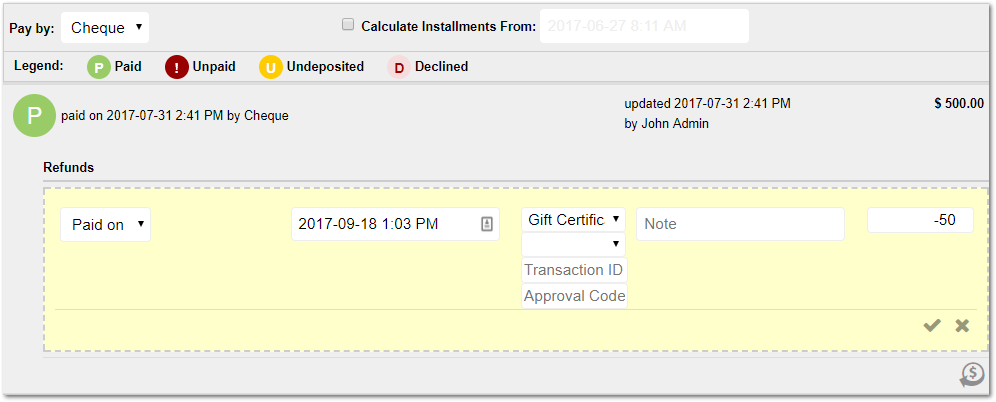The width and height of the screenshot is (996, 402).
Task: Click the Transaction ID field
Action: (x=574, y=270)
